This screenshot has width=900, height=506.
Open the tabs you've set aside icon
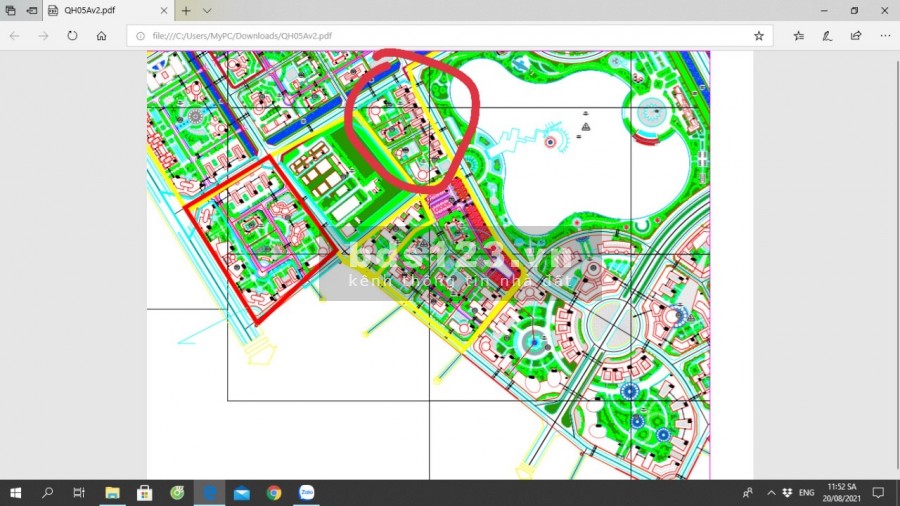coord(10,10)
